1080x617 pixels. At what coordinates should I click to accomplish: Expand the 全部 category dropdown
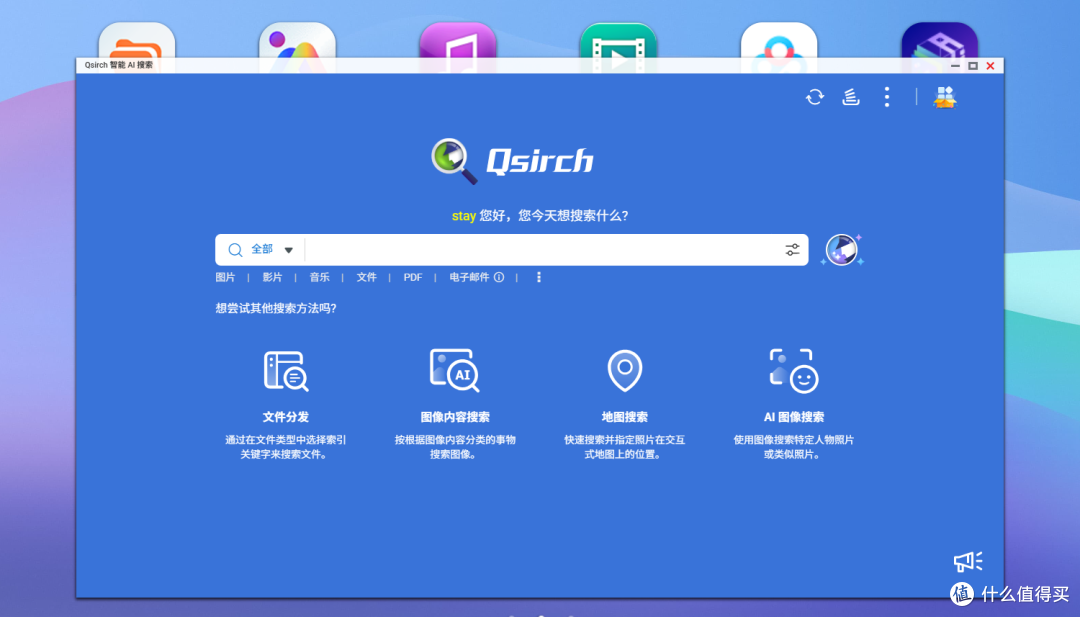(x=273, y=249)
